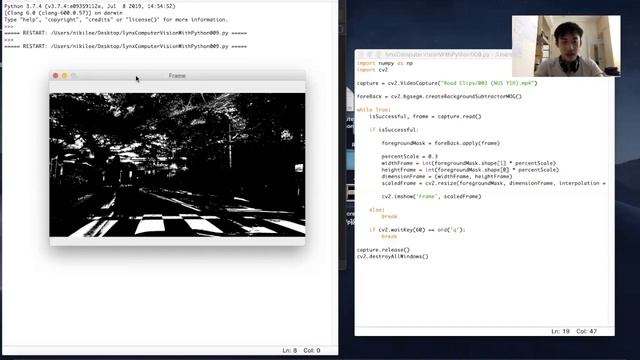Click the "percentScale = 0.3" code line

click(x=410, y=156)
